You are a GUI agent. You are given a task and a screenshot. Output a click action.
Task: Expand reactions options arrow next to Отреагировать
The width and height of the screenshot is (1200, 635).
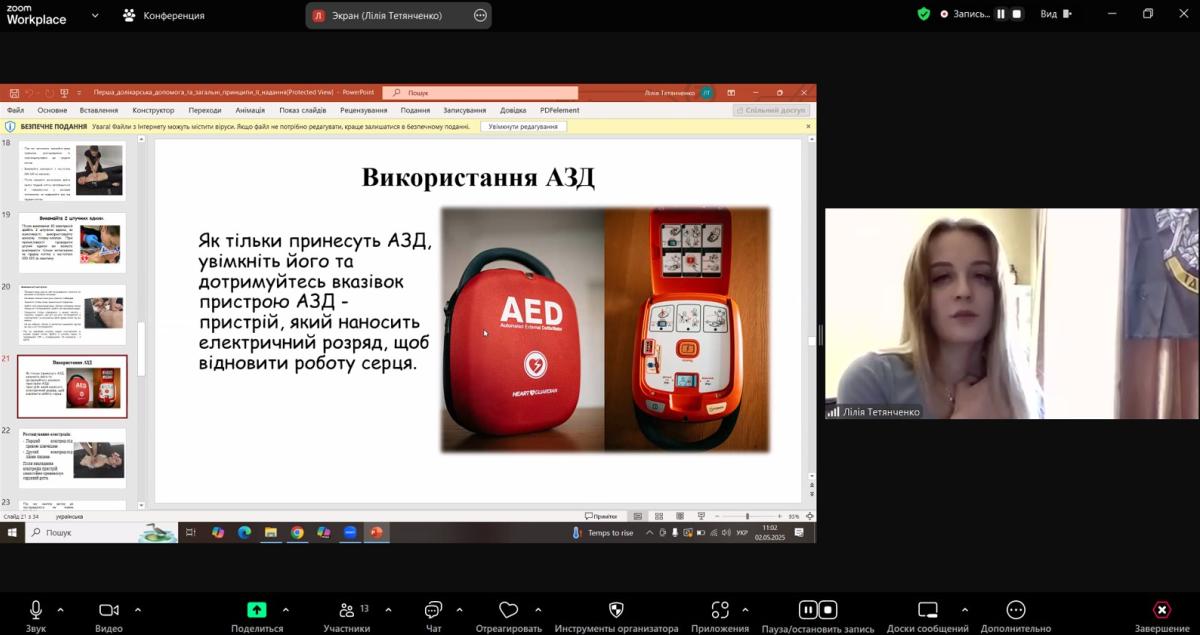538,608
